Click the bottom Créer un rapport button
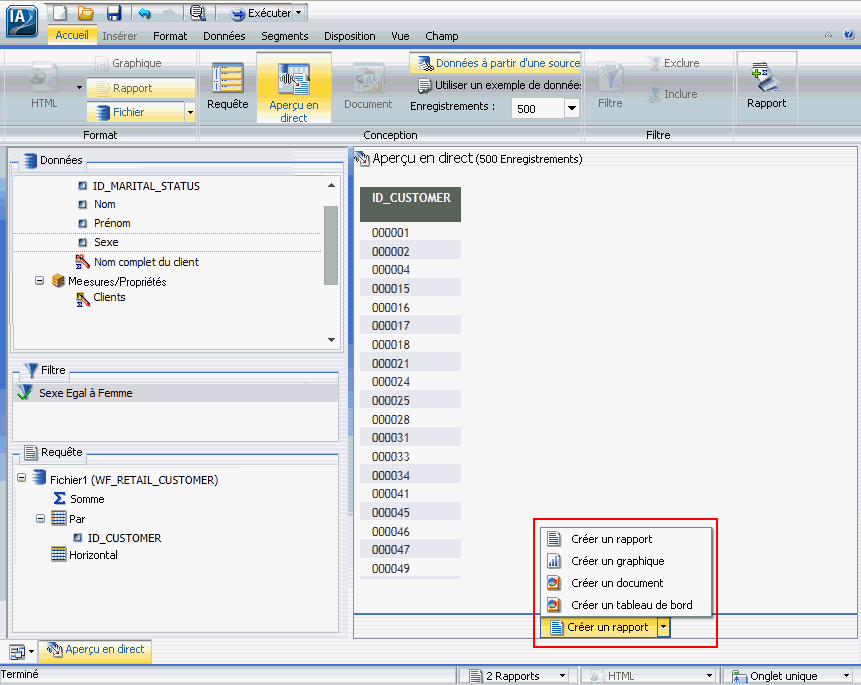 pos(599,627)
